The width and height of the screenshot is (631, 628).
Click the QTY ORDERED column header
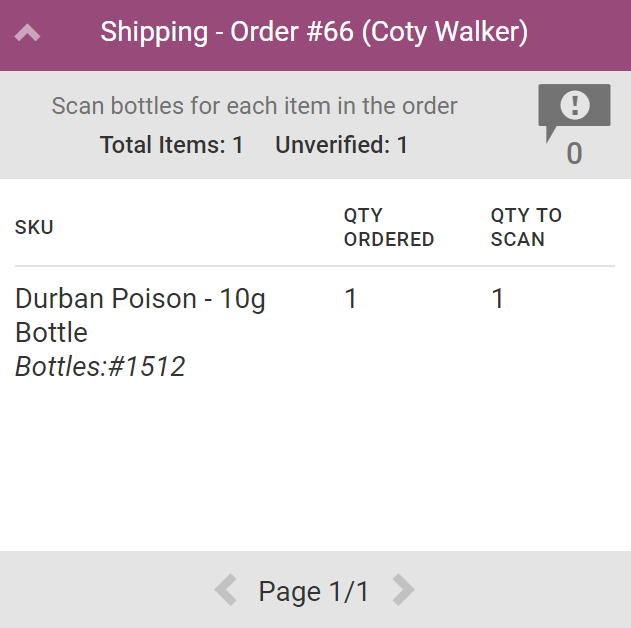[x=388, y=227]
